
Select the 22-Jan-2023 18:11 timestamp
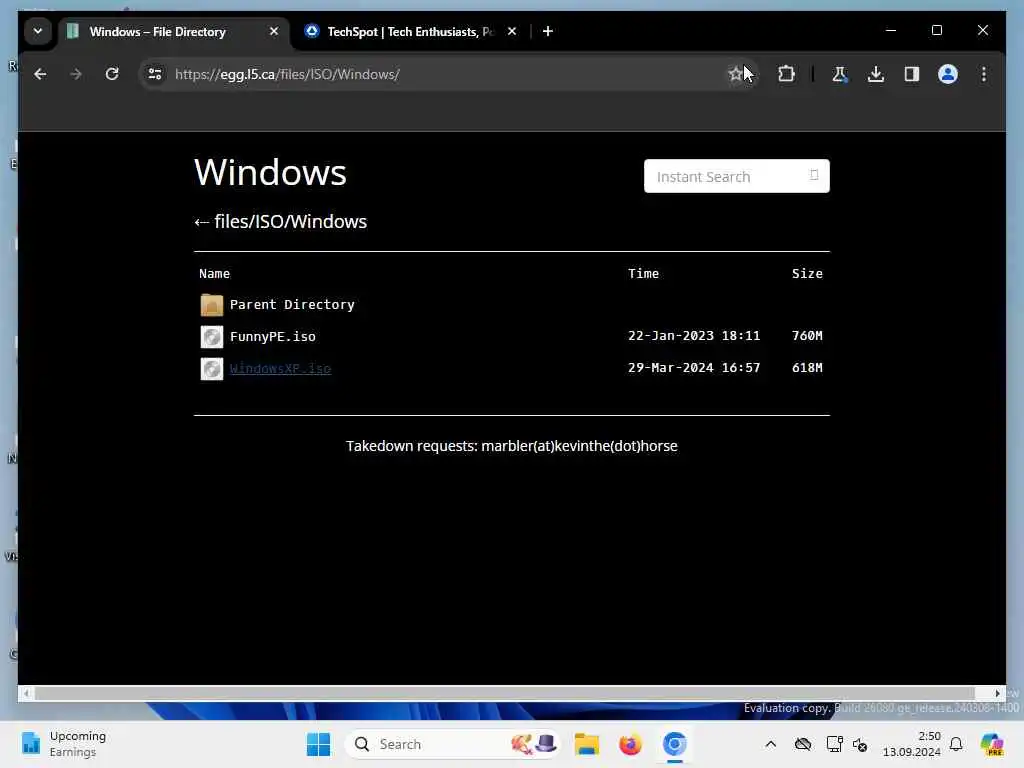694,336
